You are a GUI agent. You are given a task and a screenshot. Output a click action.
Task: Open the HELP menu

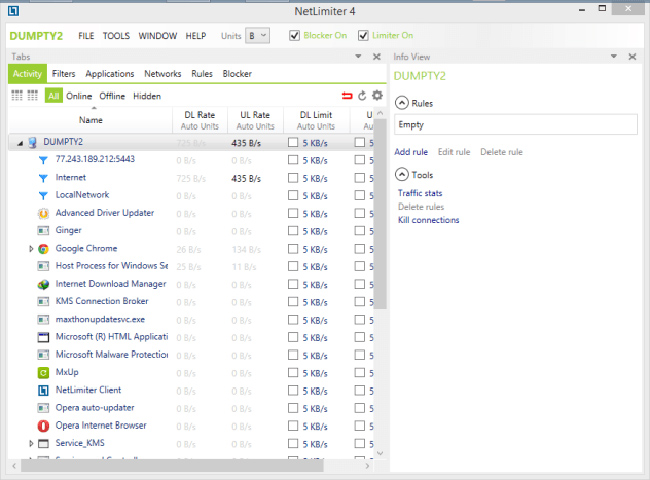pyautogui.click(x=196, y=36)
